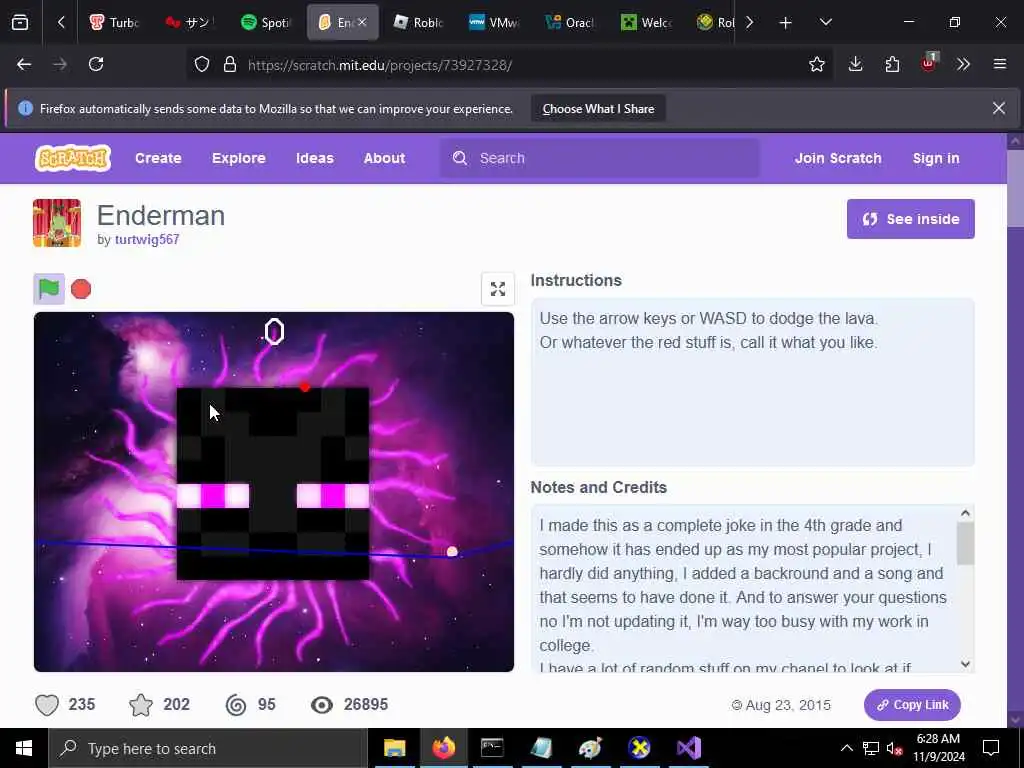This screenshot has height=768, width=1024.
Task: Expand more toolbar tools chevron
Action: (963, 64)
